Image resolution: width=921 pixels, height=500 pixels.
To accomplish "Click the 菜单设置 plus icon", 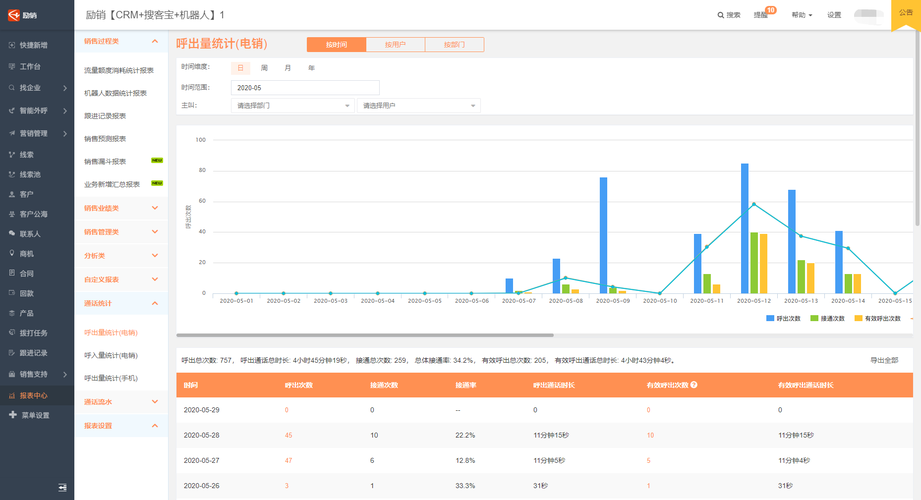I will tap(12, 415).
